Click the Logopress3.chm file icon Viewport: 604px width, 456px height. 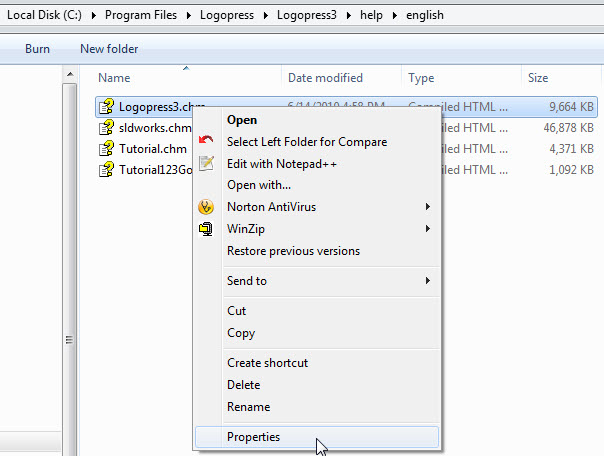[x=106, y=107]
